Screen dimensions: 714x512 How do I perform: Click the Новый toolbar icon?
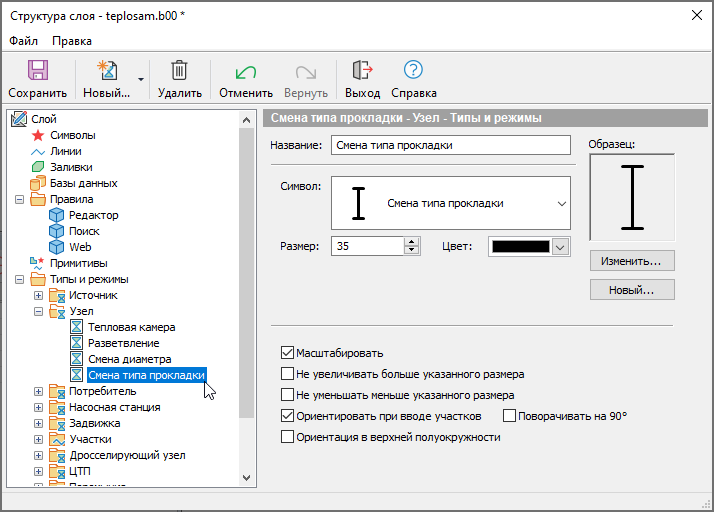point(106,70)
